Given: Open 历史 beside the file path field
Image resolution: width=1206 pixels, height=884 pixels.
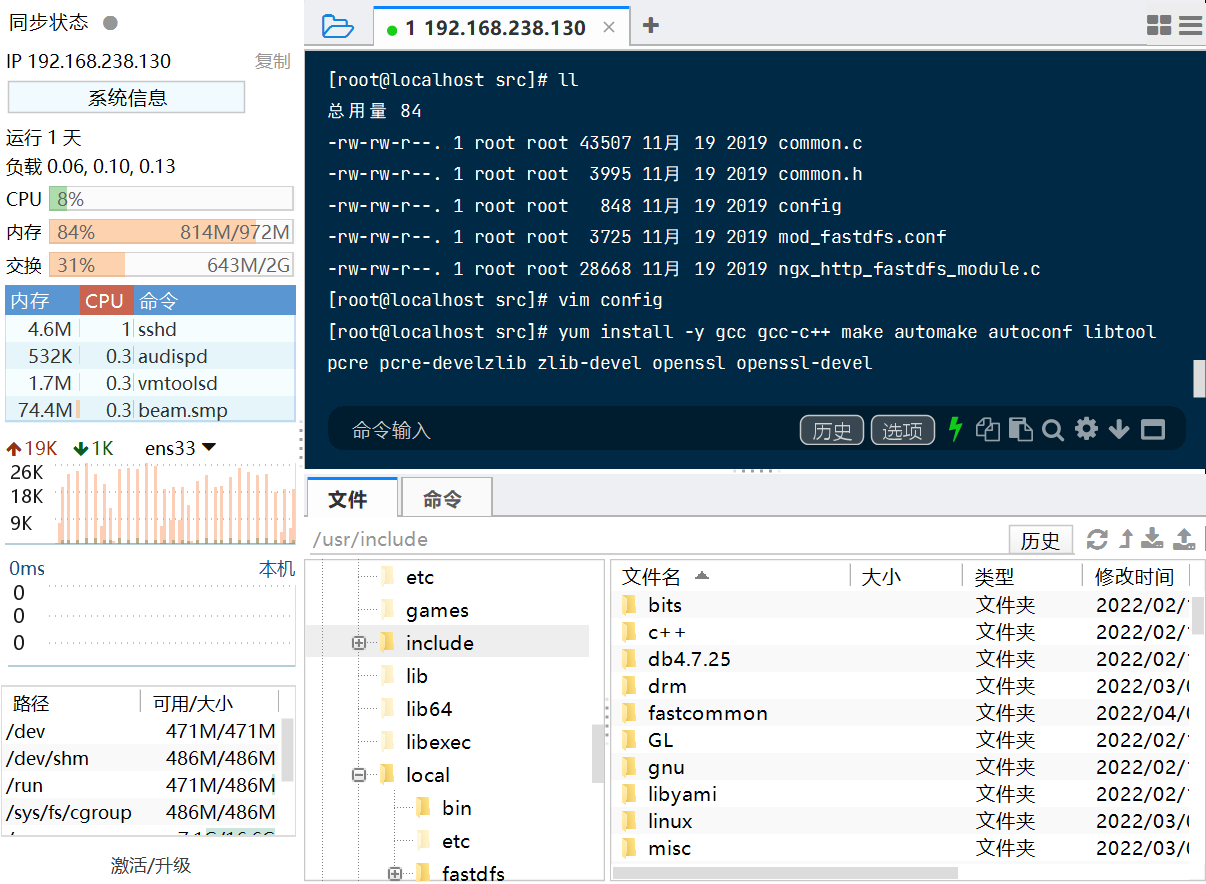Looking at the screenshot, I should tap(1040, 540).
